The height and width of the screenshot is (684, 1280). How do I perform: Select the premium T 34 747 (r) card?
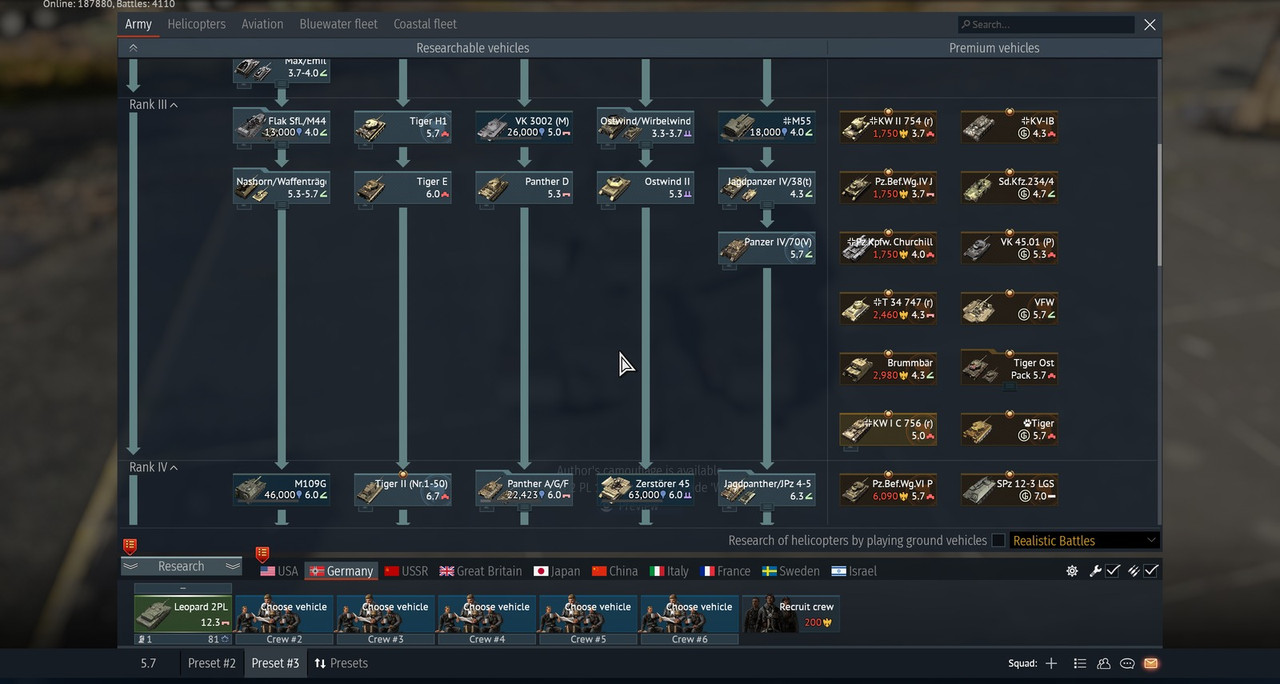click(888, 308)
